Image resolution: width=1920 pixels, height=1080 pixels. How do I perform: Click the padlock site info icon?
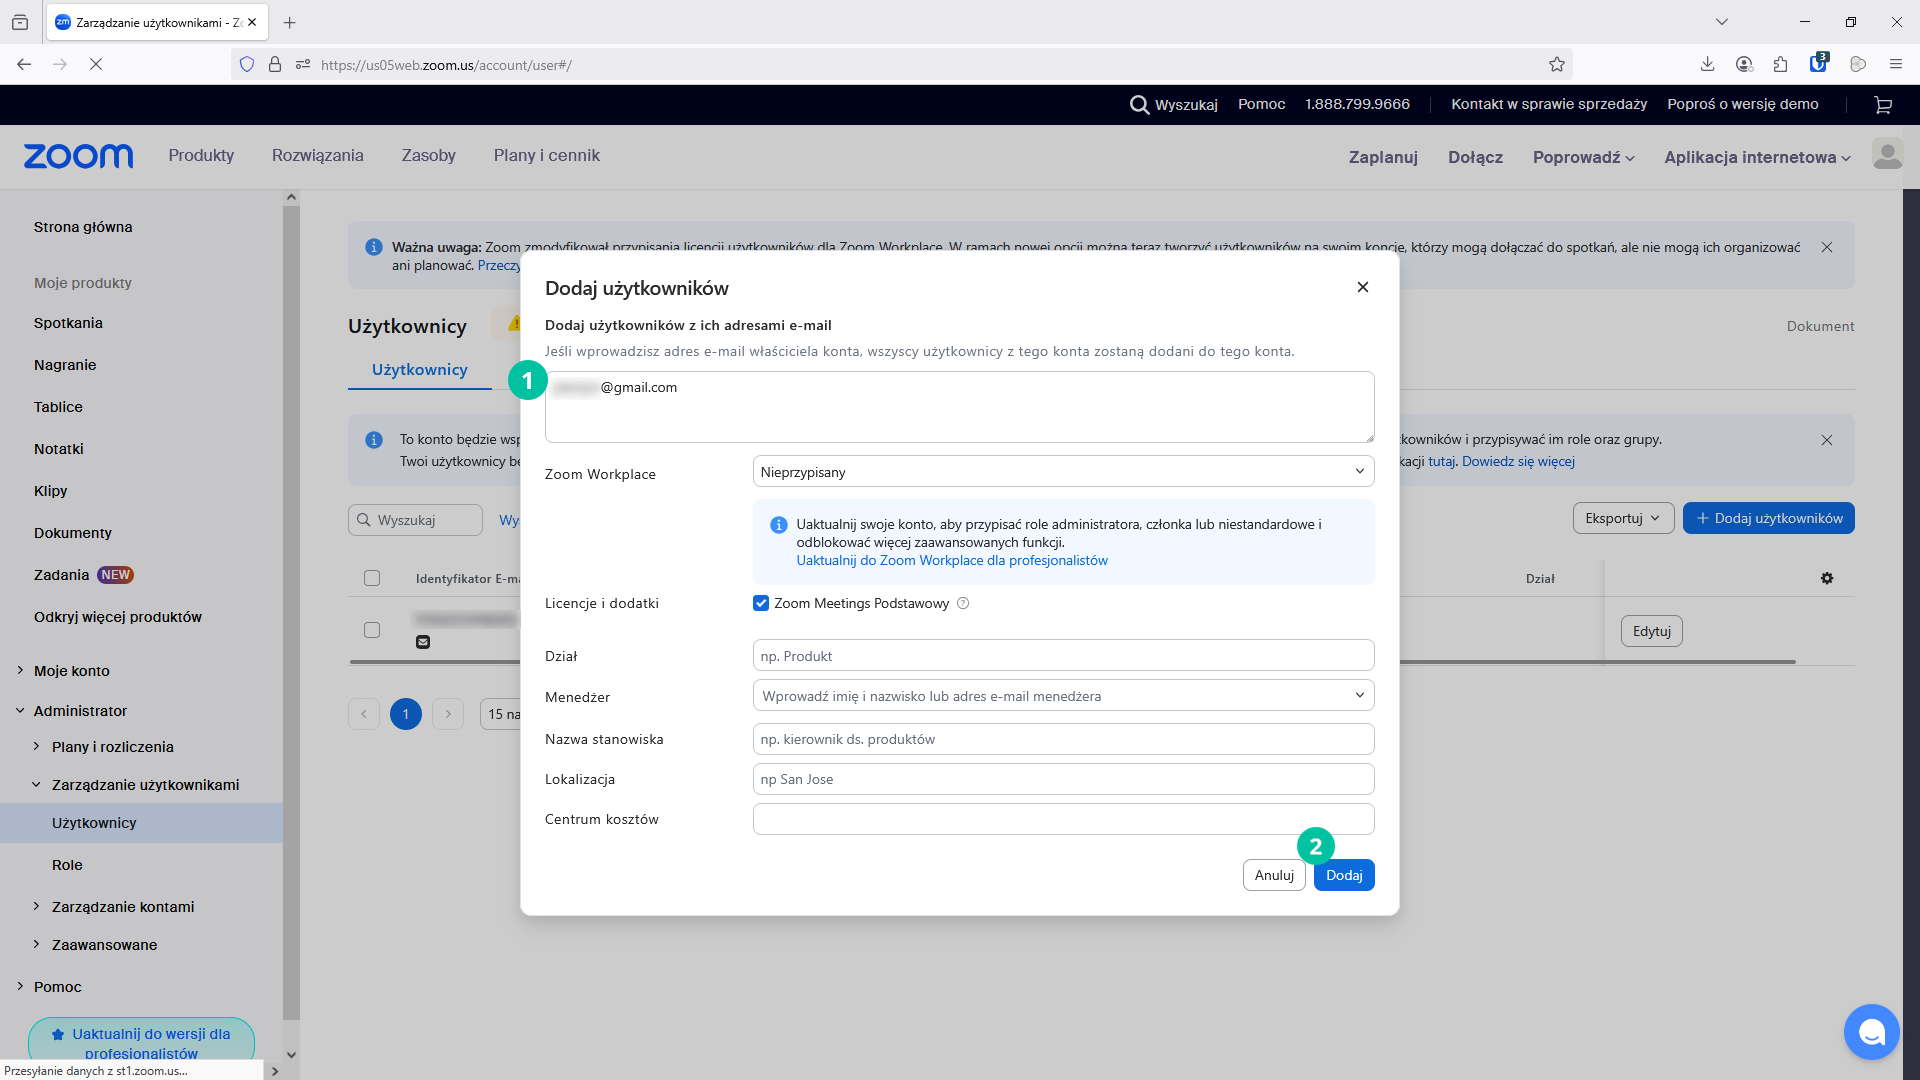tap(275, 64)
